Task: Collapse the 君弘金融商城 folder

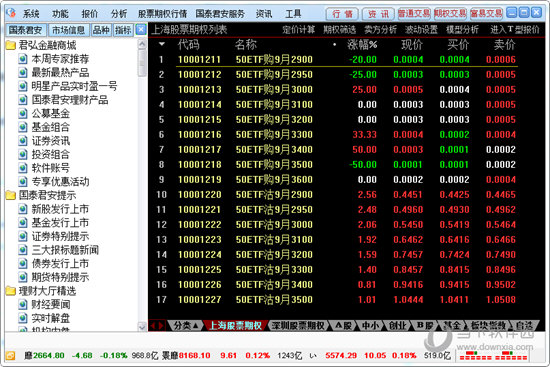Action: click(11, 45)
